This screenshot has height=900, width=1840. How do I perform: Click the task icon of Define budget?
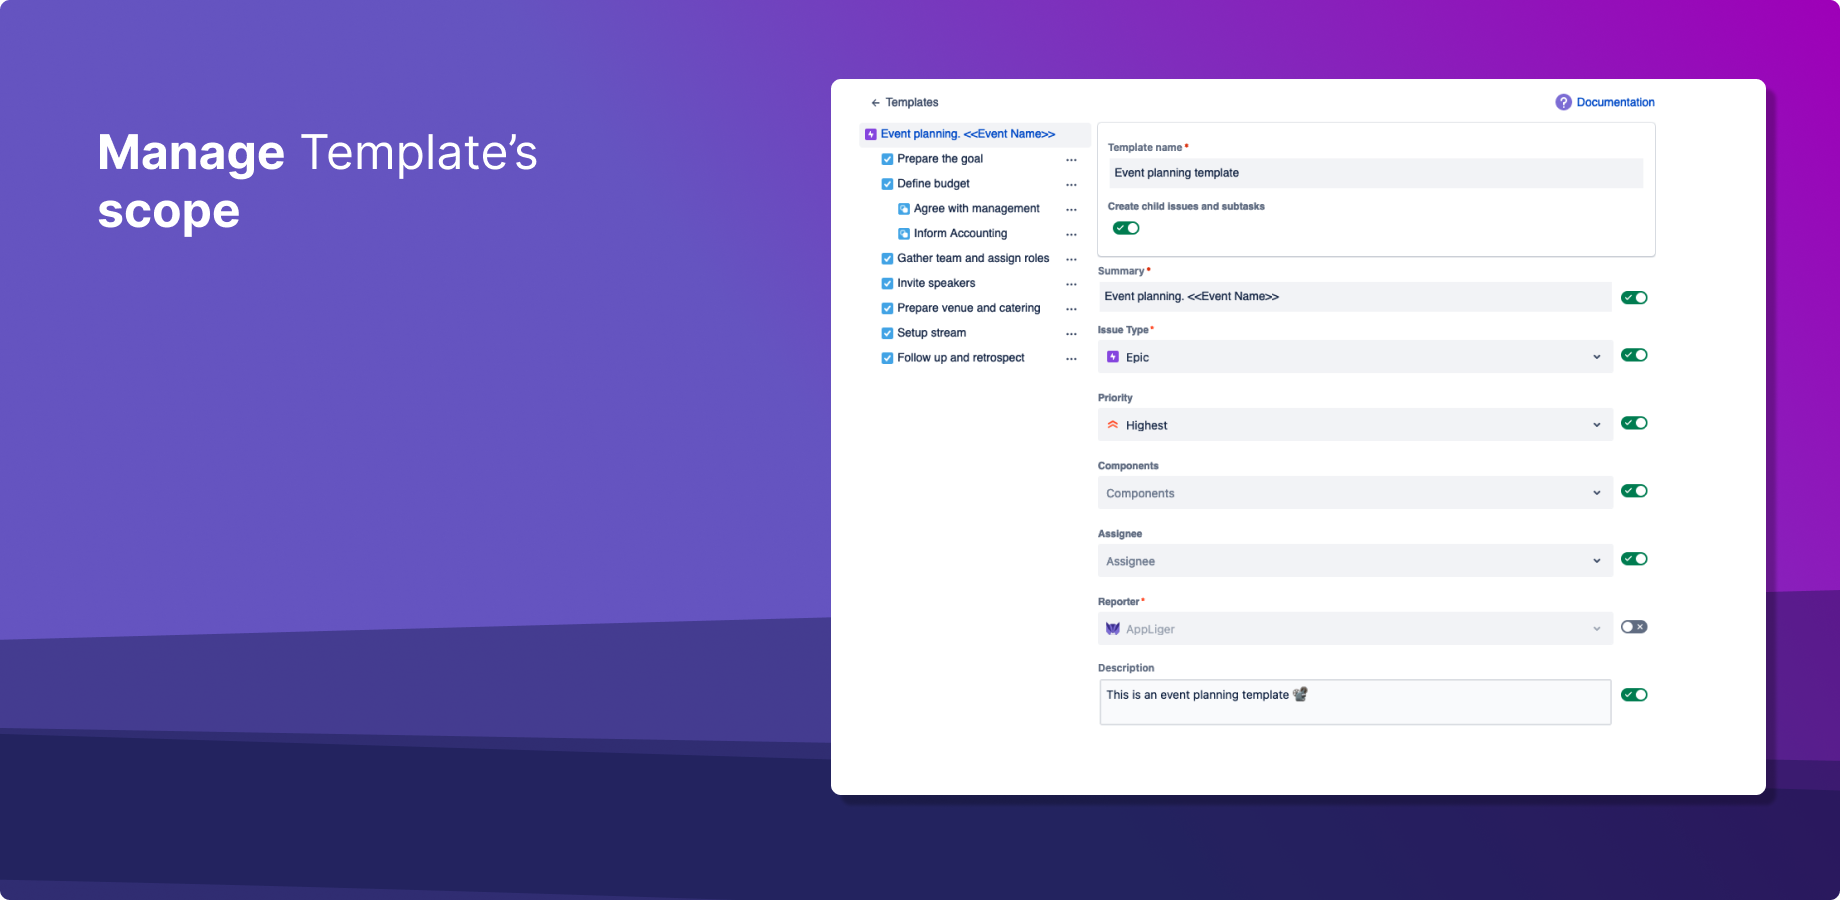(887, 184)
